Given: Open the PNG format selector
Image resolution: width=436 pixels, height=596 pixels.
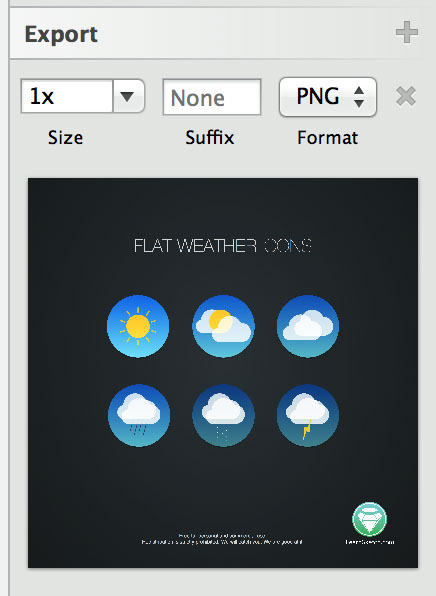Looking at the screenshot, I should pos(328,97).
